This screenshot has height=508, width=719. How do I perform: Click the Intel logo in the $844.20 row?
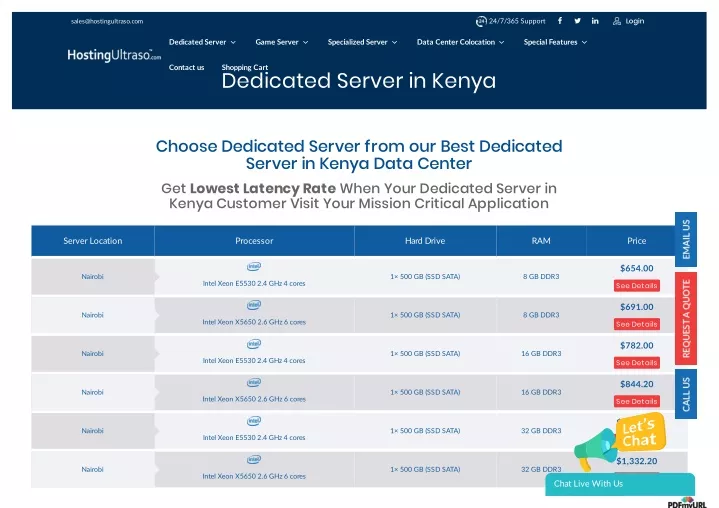254,382
